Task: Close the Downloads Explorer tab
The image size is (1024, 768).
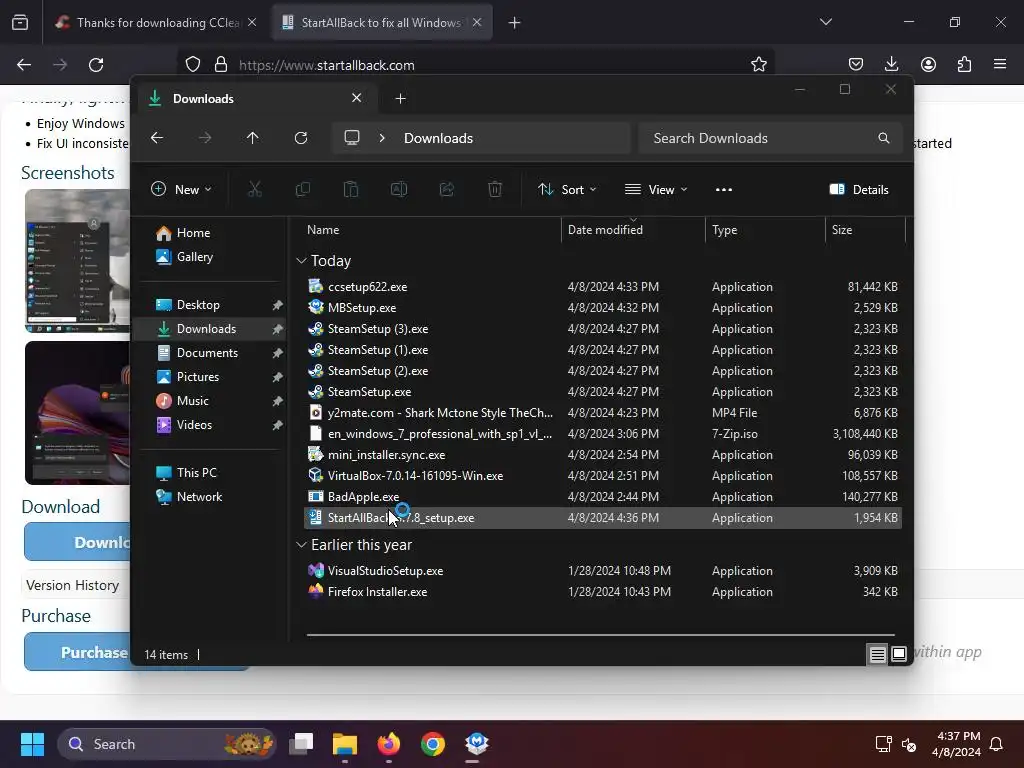Action: [357, 98]
